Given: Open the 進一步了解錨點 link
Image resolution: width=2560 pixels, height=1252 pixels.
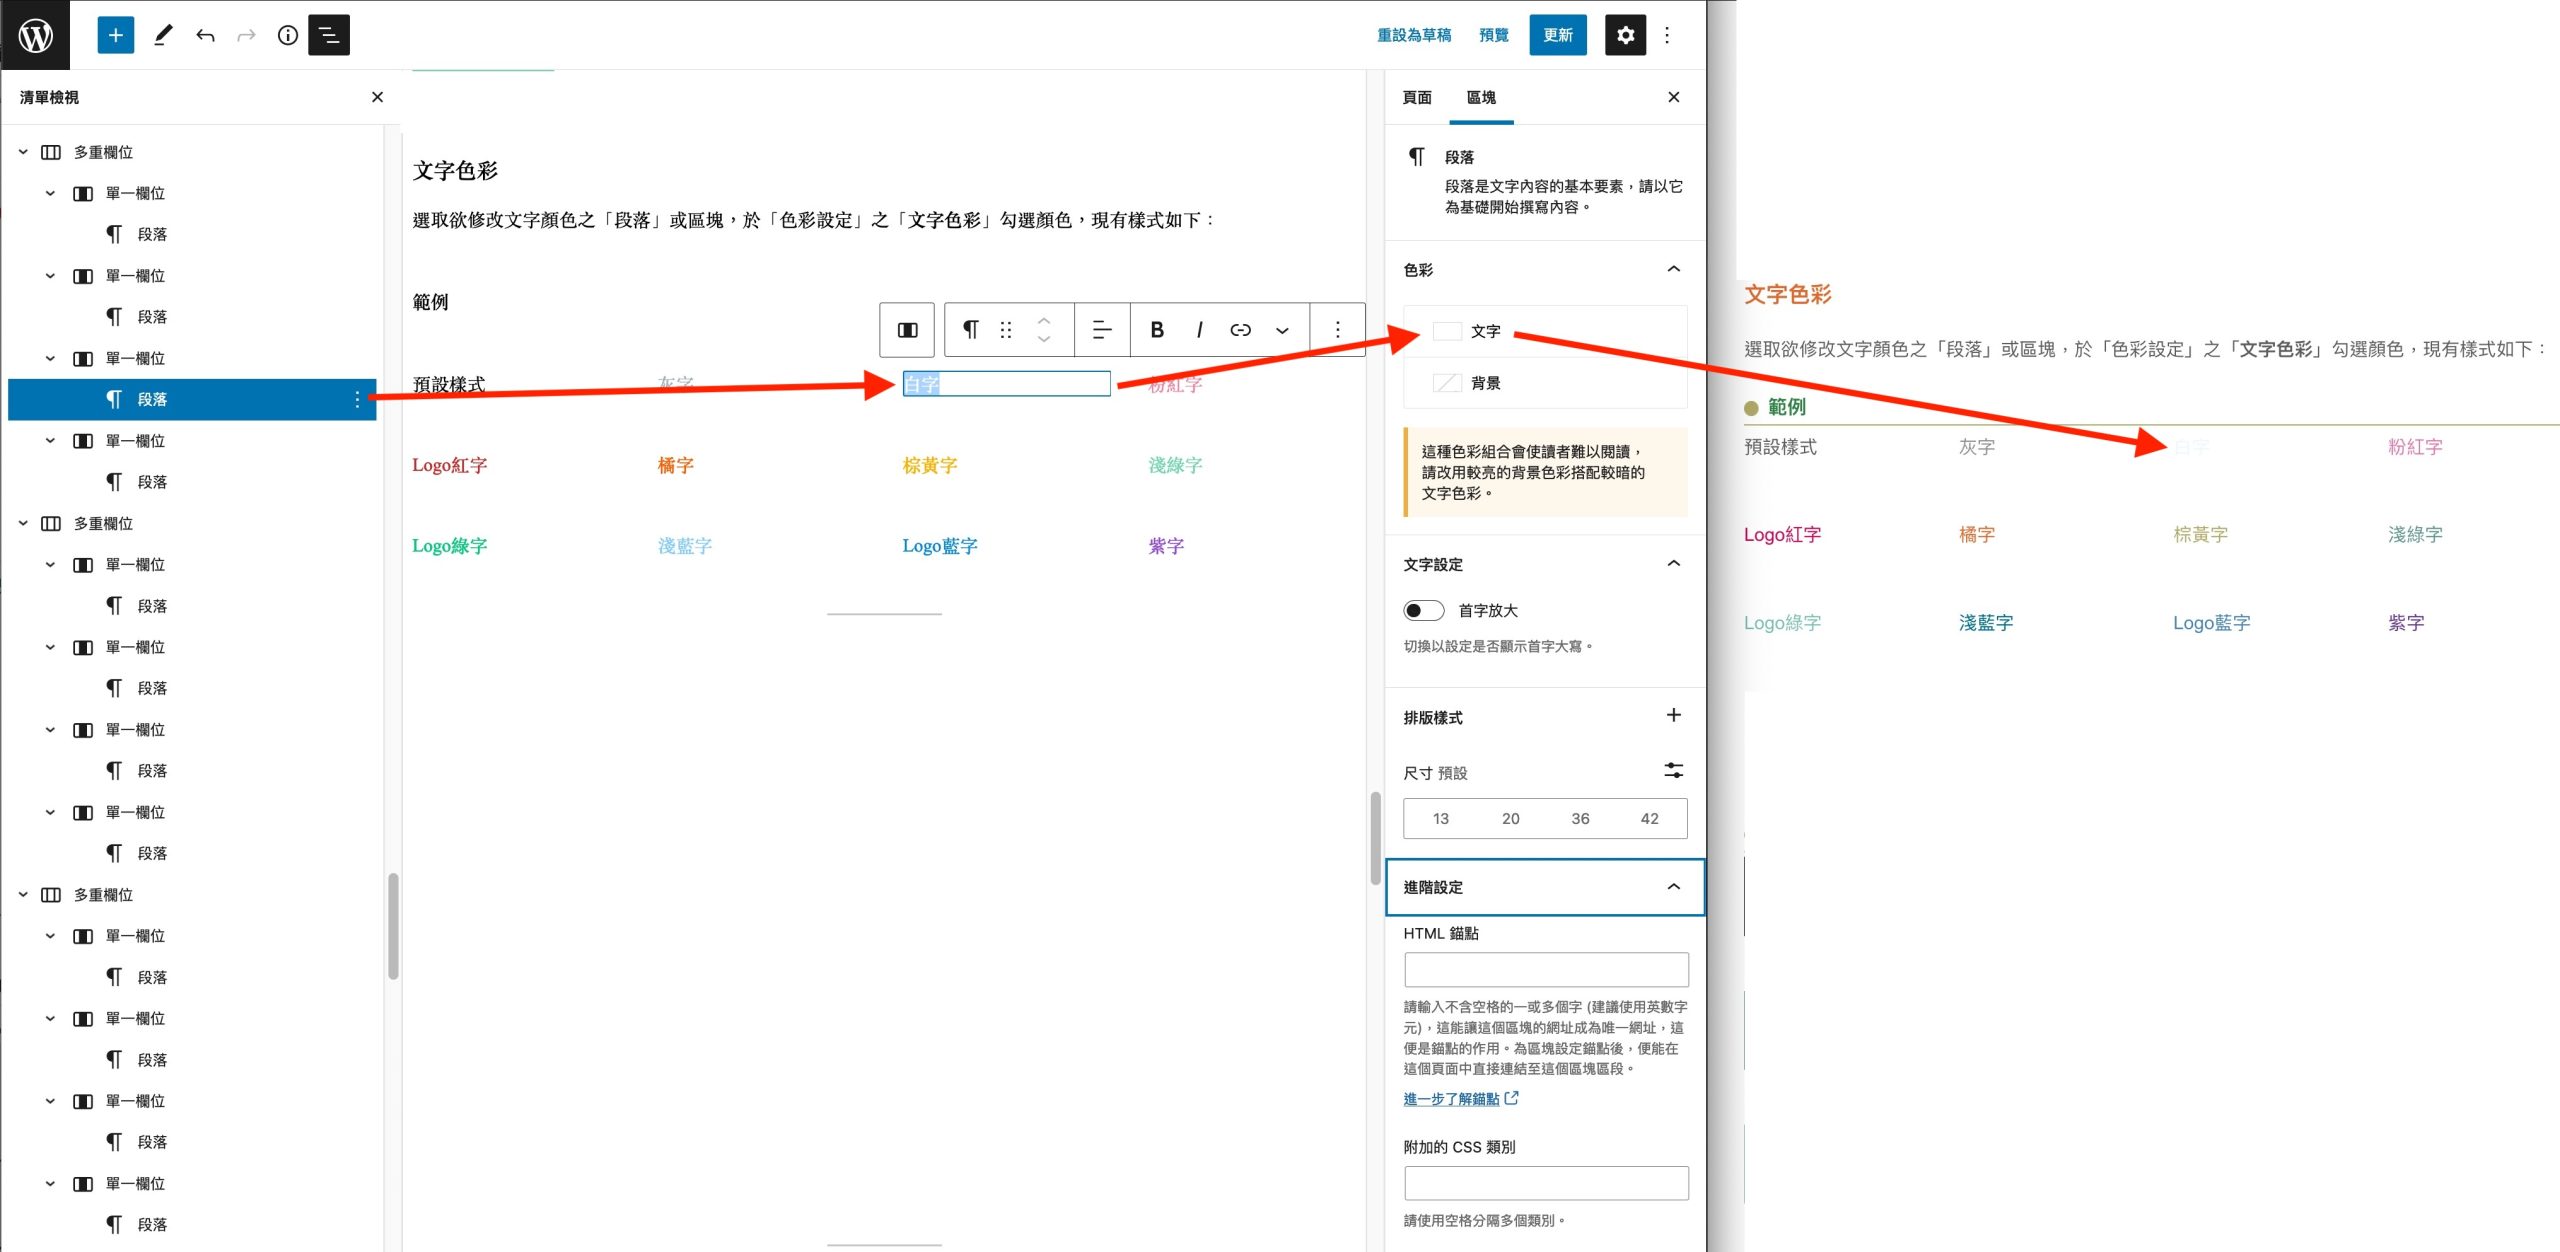Looking at the screenshot, I should click(x=1461, y=1098).
